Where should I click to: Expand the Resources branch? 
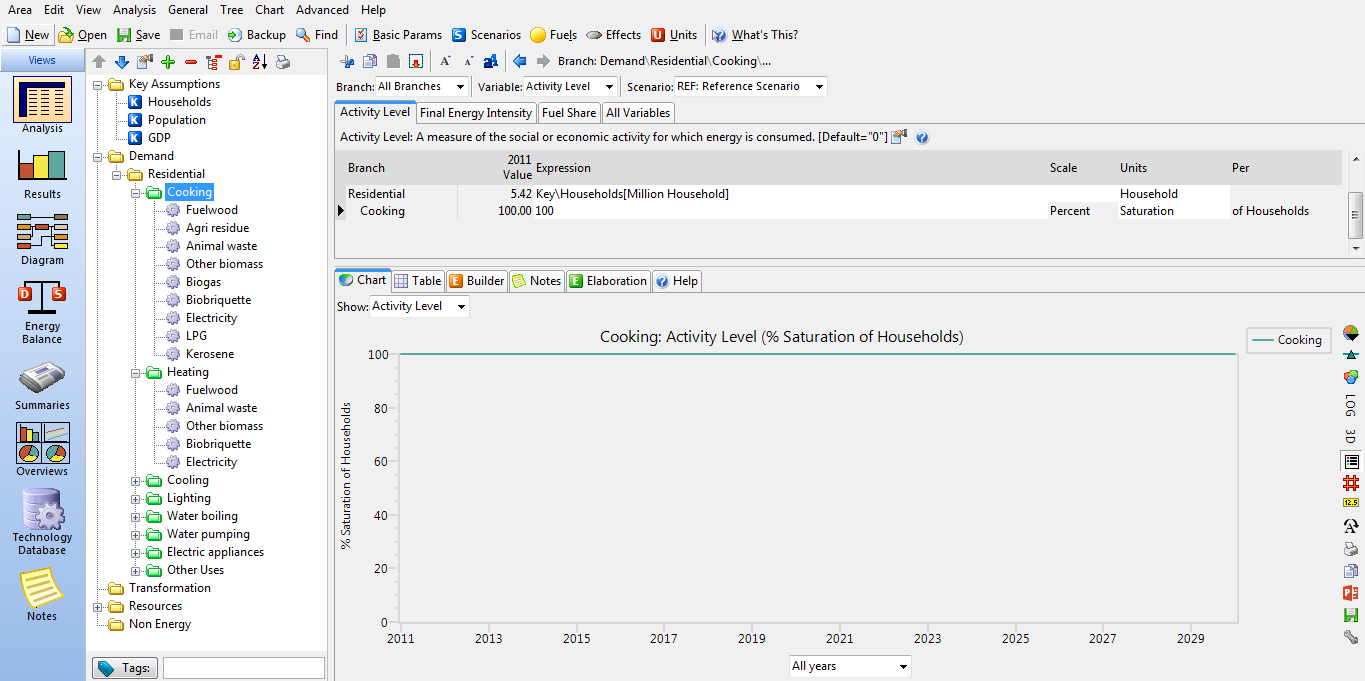[x=98, y=606]
